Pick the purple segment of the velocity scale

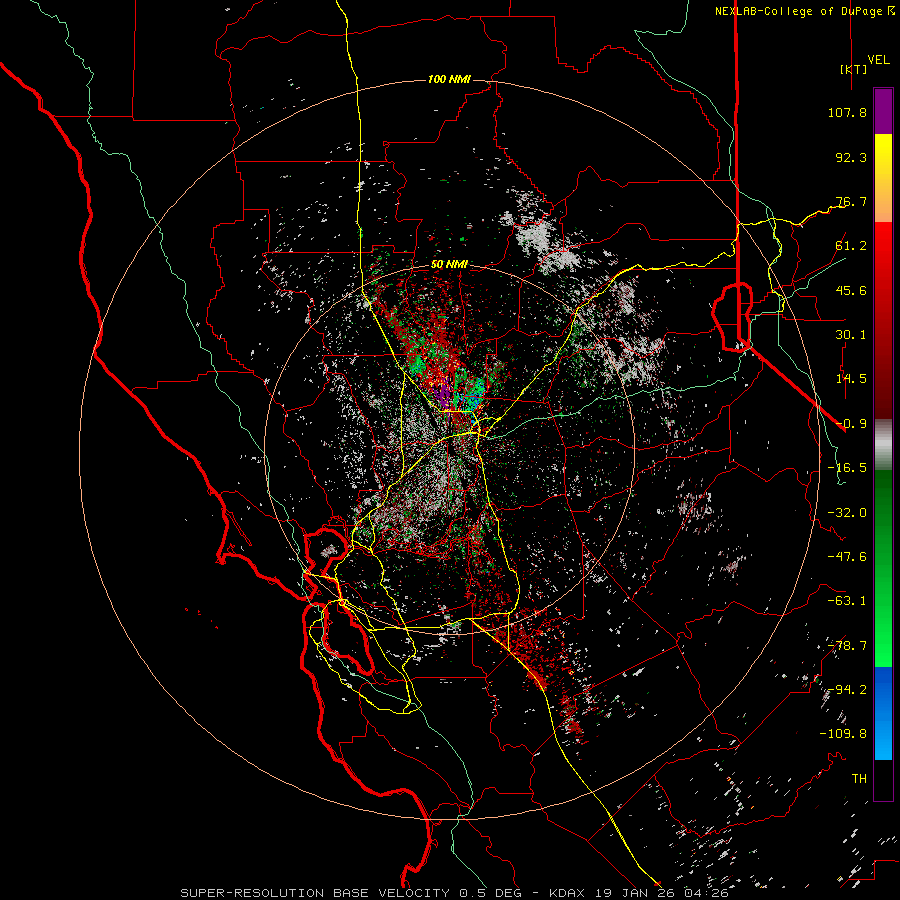[x=883, y=111]
